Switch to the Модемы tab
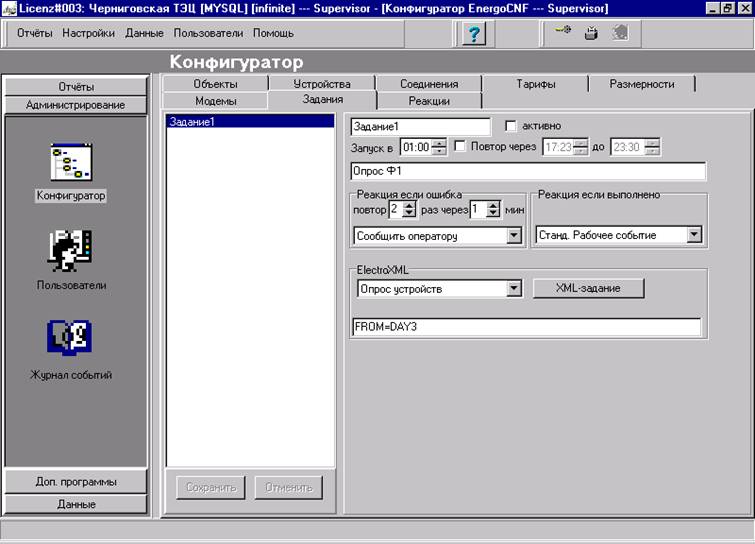This screenshot has height=544, width=755. [x=216, y=101]
